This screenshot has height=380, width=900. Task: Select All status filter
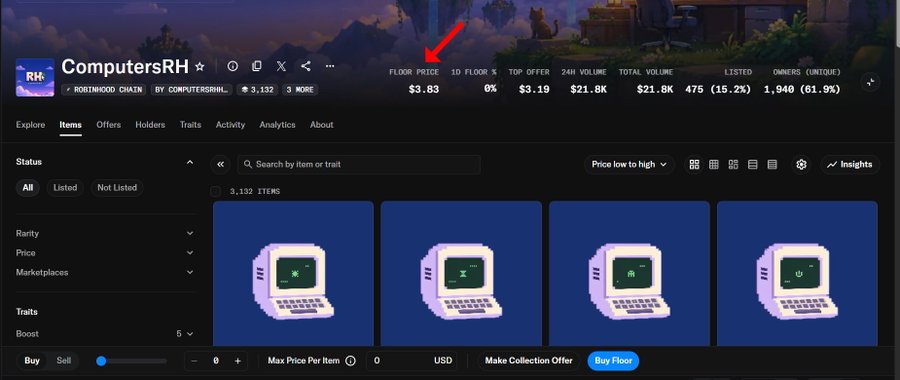28,188
